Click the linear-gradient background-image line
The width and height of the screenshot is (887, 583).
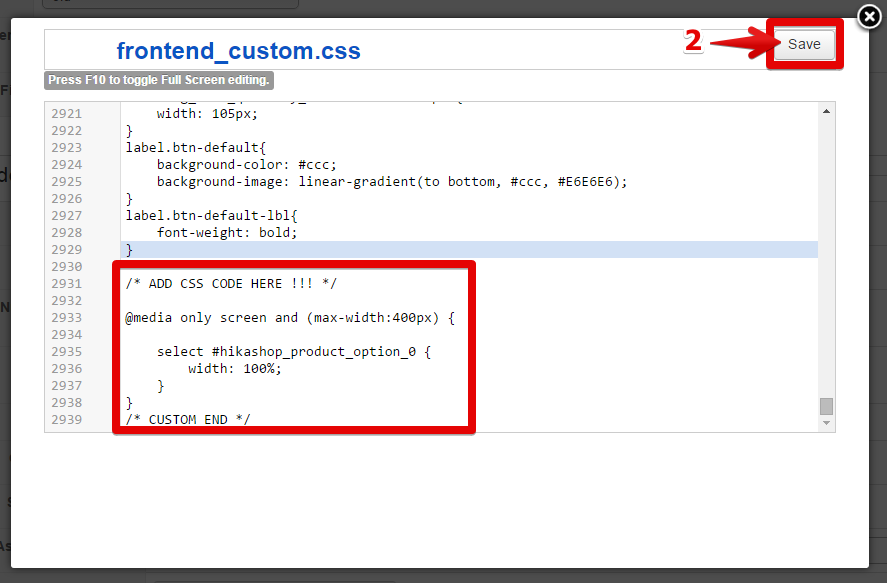(x=391, y=181)
